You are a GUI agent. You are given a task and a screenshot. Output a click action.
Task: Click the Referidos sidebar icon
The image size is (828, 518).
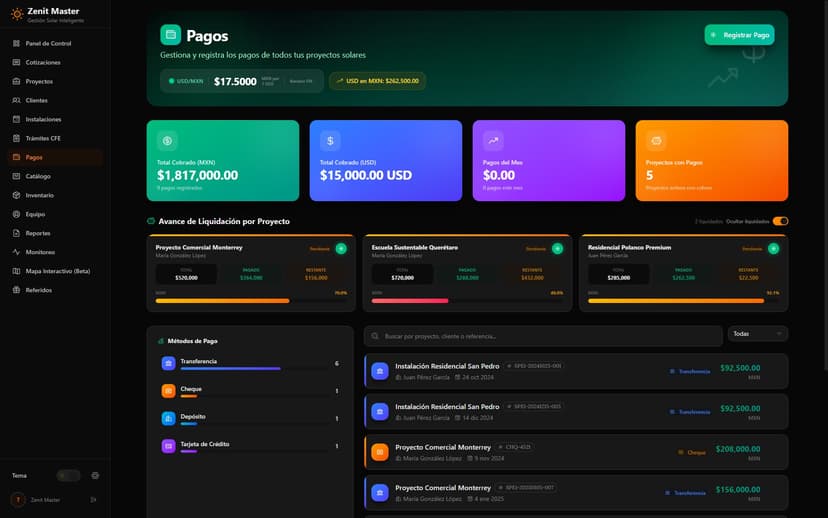(x=16, y=290)
